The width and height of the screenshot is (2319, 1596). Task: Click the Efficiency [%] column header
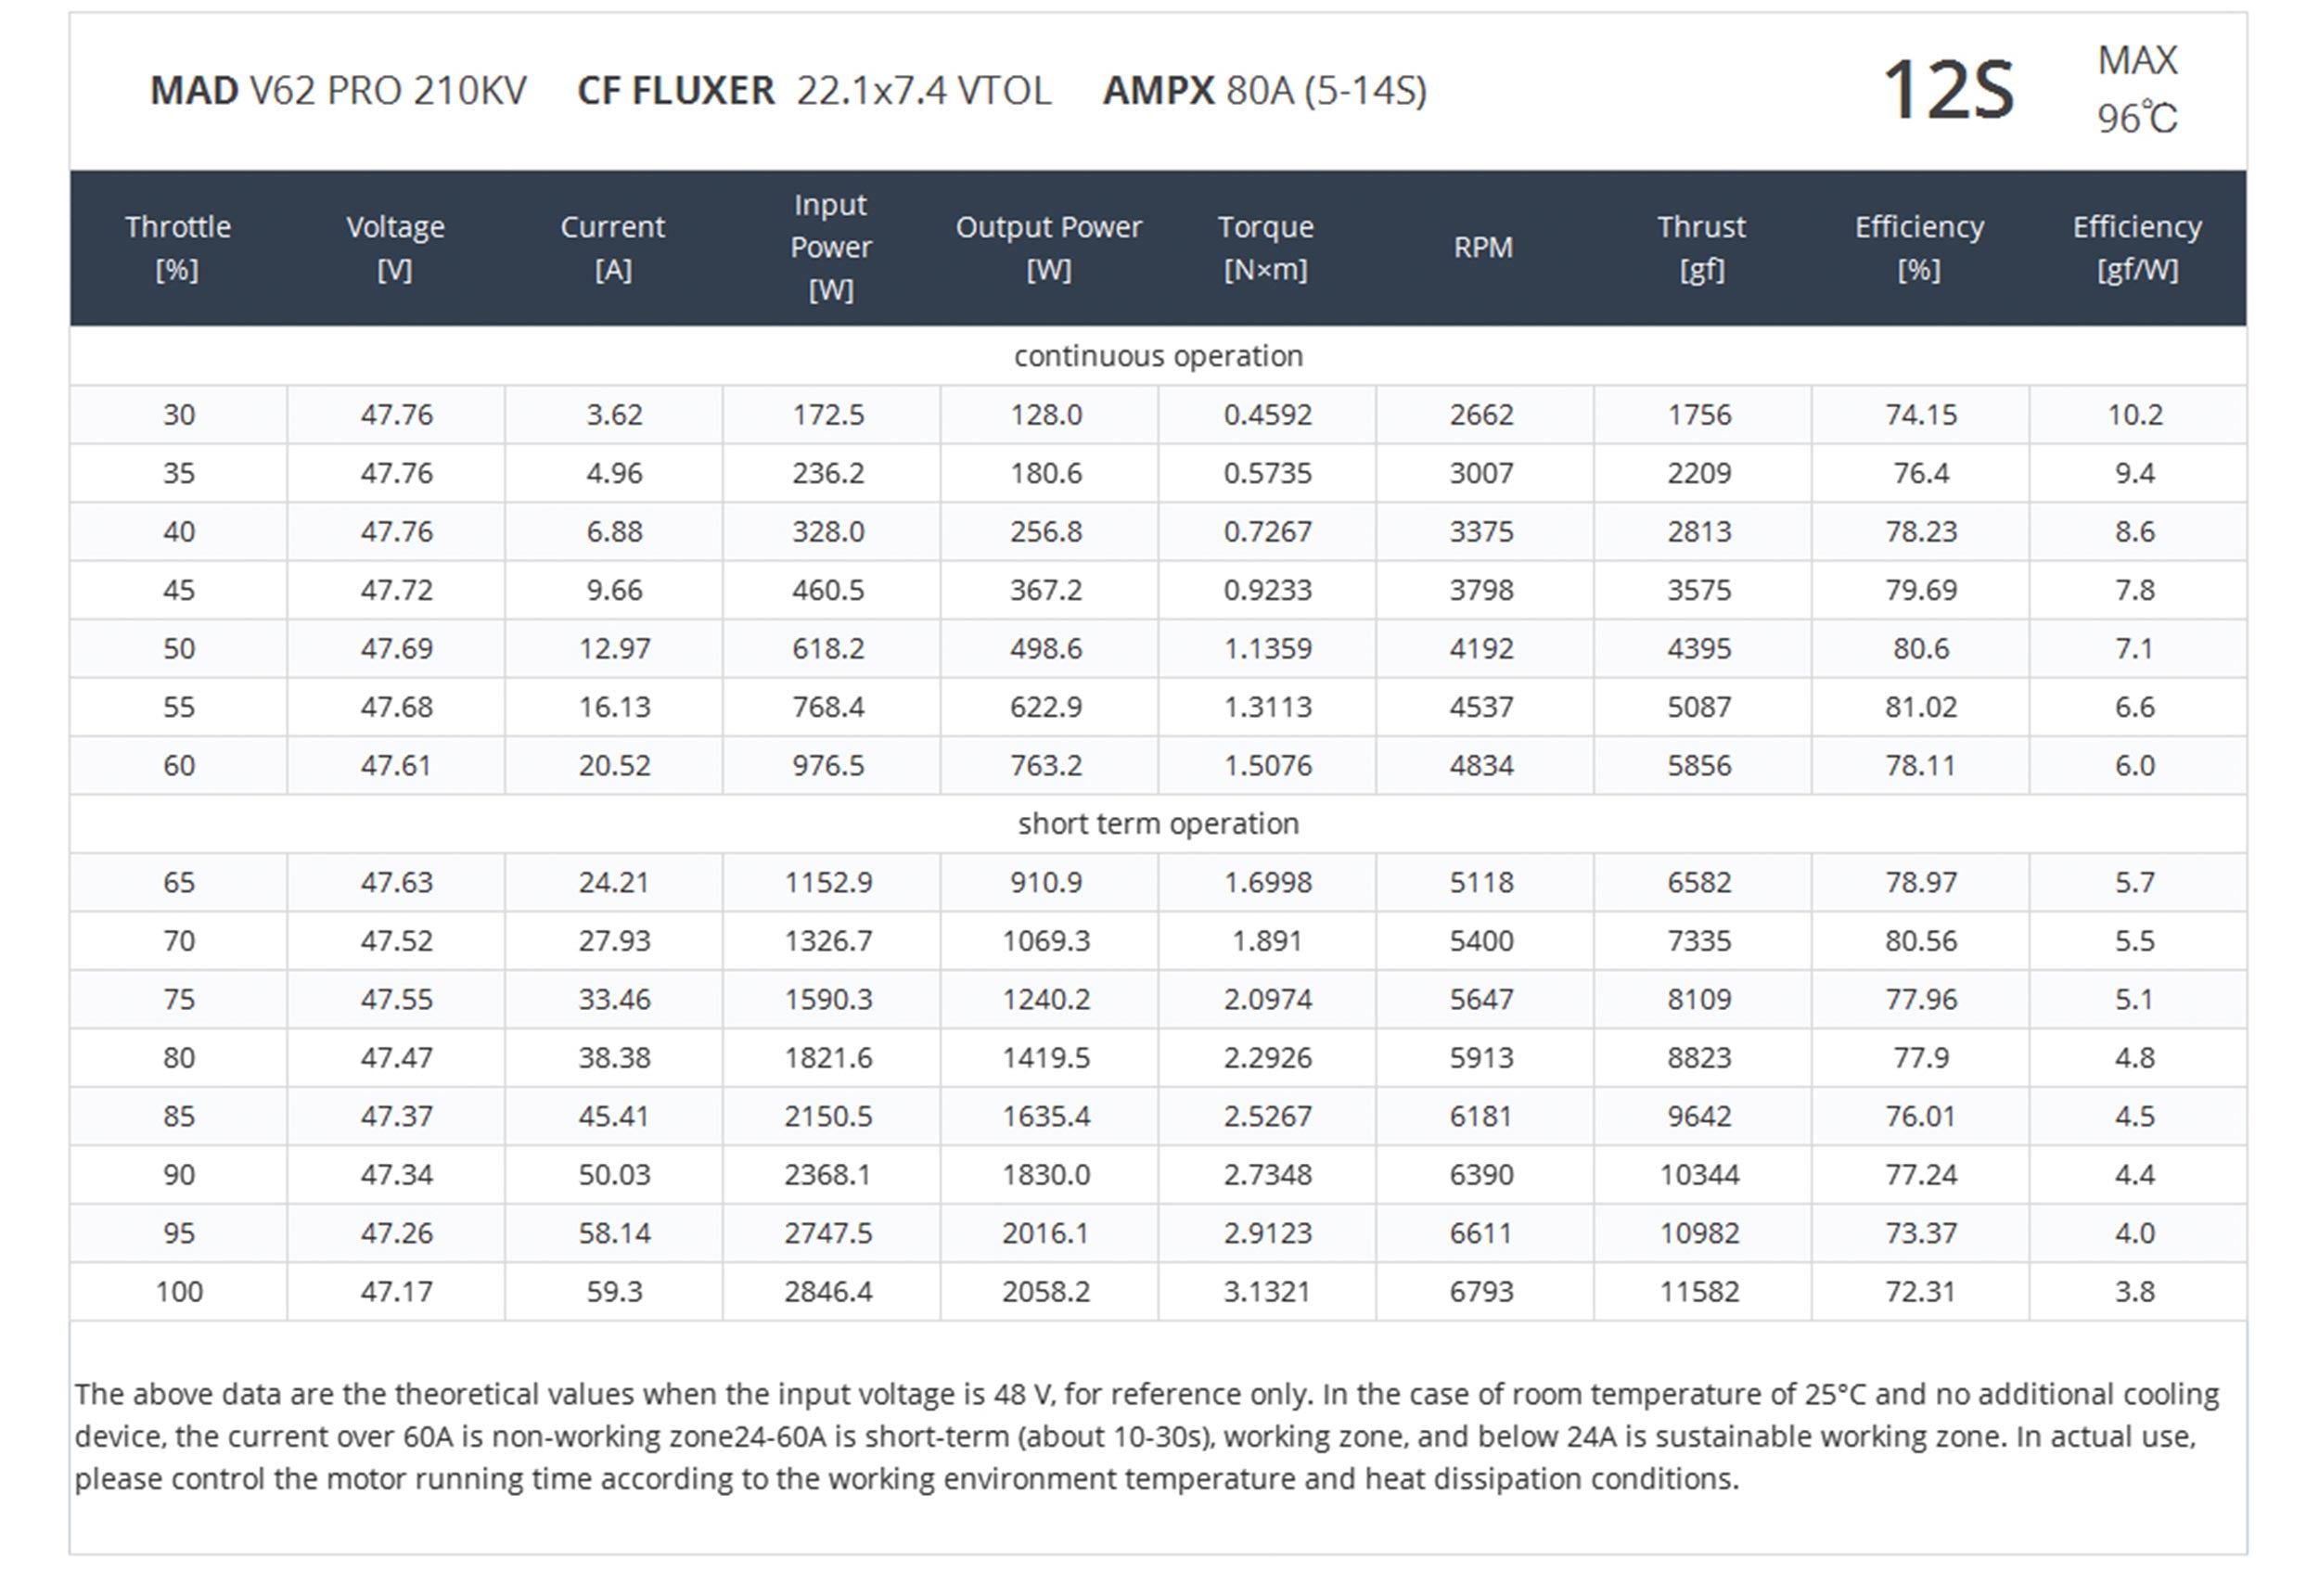click(1919, 248)
